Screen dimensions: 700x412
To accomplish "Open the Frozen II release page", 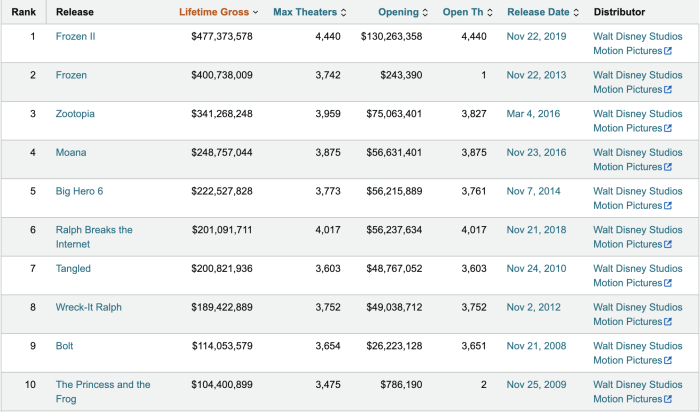I will (76, 36).
